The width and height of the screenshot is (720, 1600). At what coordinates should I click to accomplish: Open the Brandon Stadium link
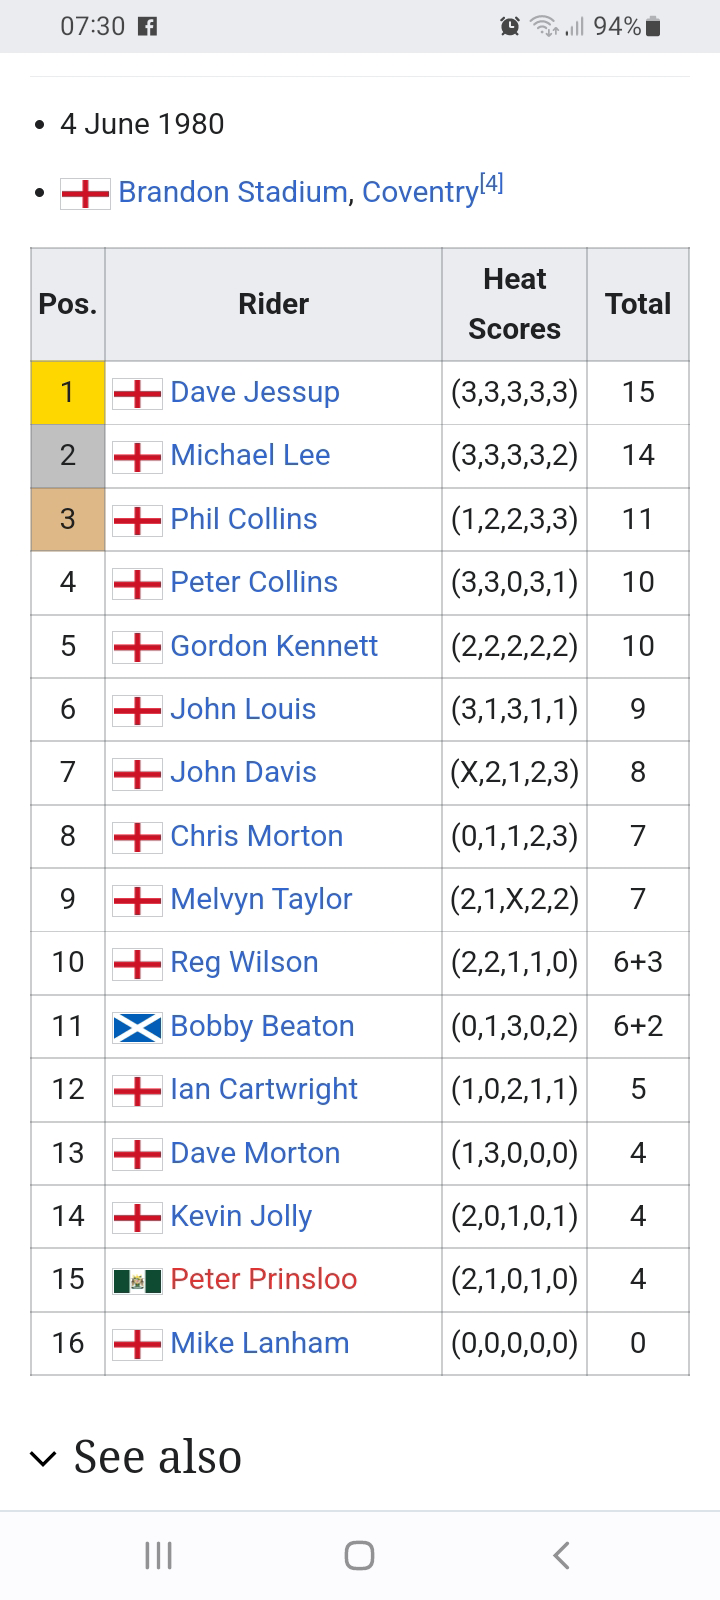[x=232, y=192]
